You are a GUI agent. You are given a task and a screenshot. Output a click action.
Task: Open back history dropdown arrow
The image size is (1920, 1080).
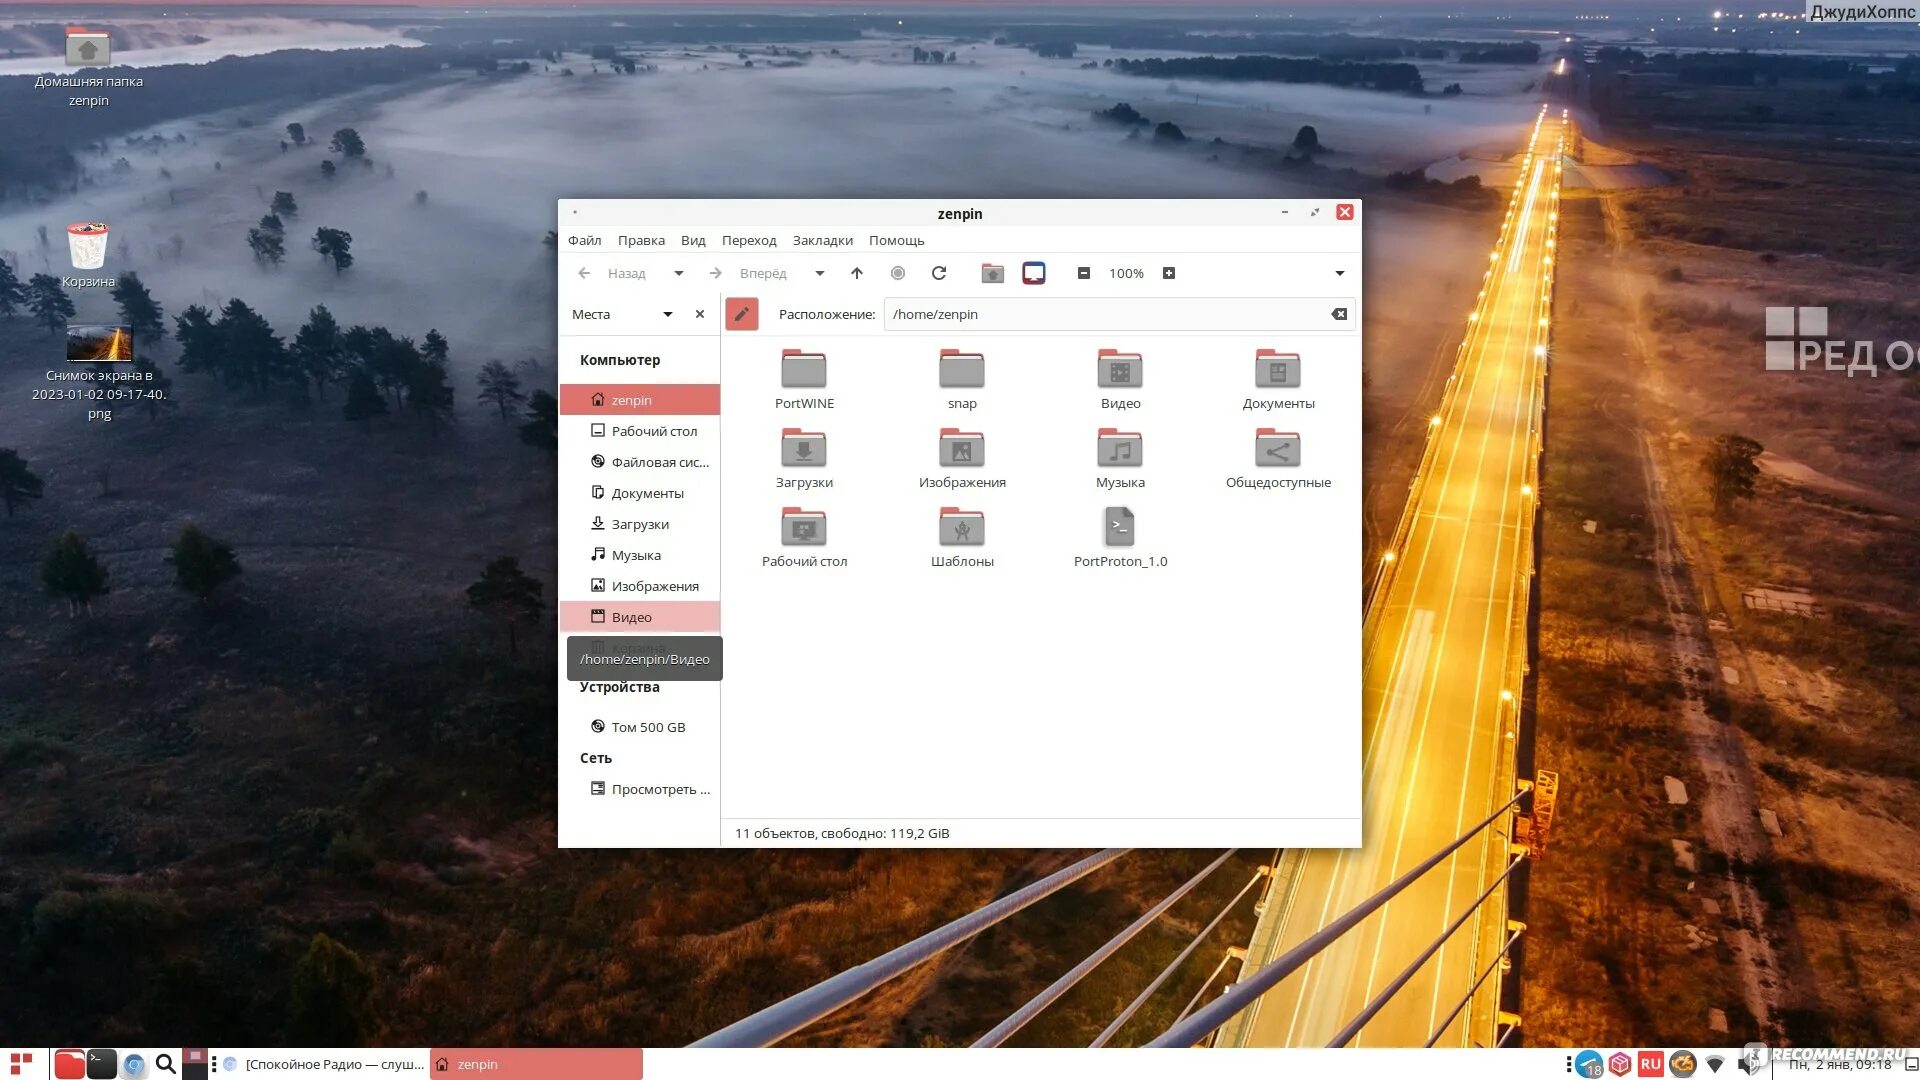(x=679, y=273)
